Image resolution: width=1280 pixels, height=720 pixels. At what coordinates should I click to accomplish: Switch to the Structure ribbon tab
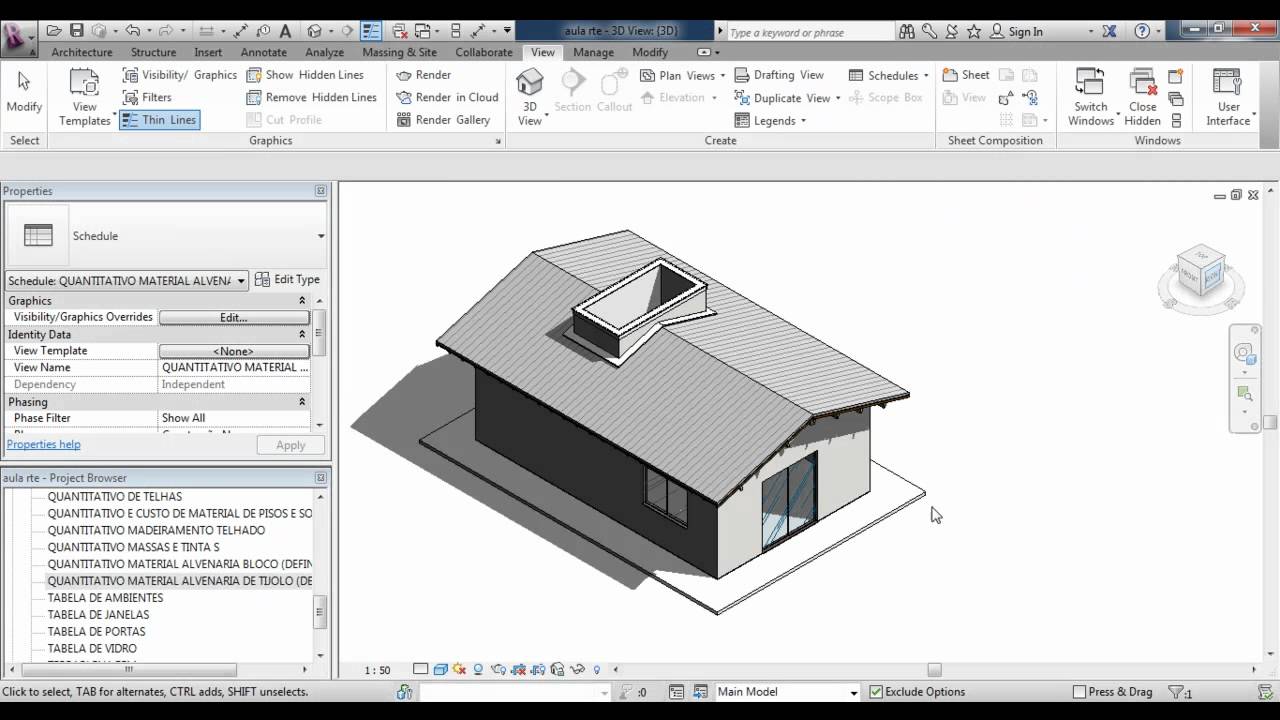(x=153, y=52)
